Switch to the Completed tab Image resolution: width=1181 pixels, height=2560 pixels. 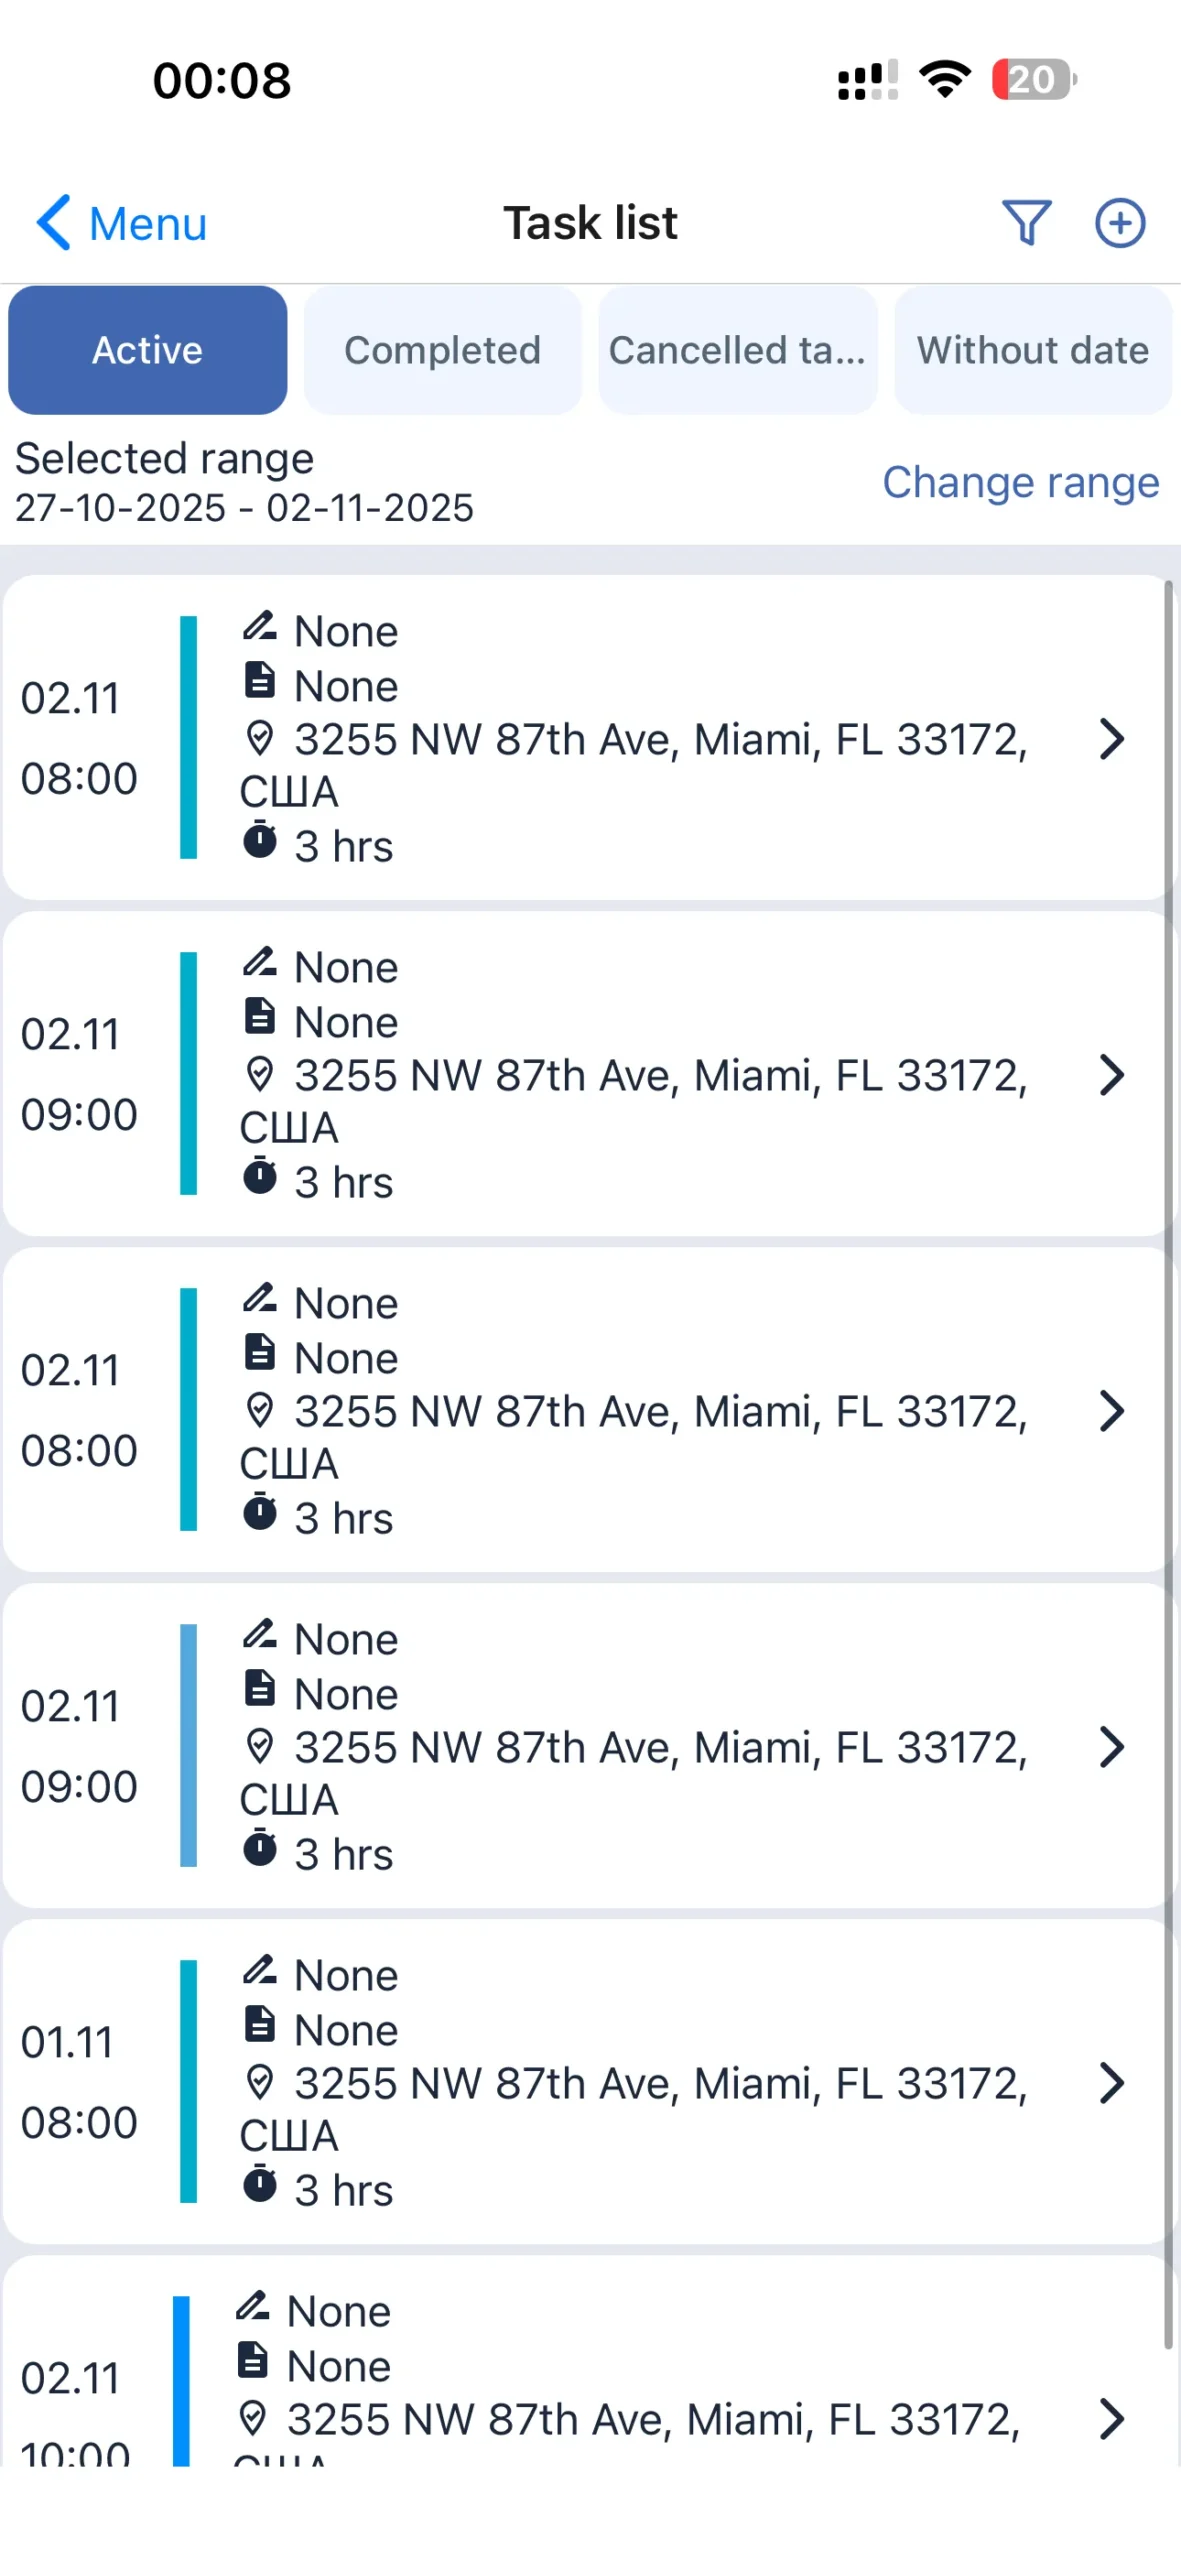point(442,350)
